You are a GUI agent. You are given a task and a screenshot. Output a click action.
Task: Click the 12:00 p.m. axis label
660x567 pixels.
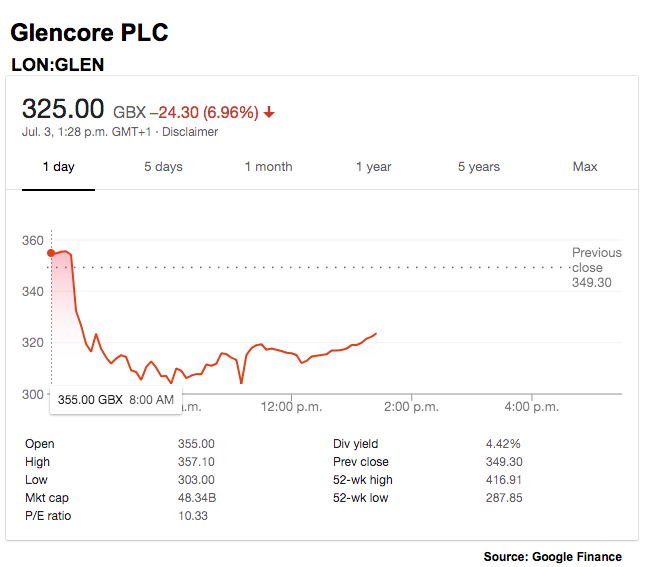[x=290, y=407]
